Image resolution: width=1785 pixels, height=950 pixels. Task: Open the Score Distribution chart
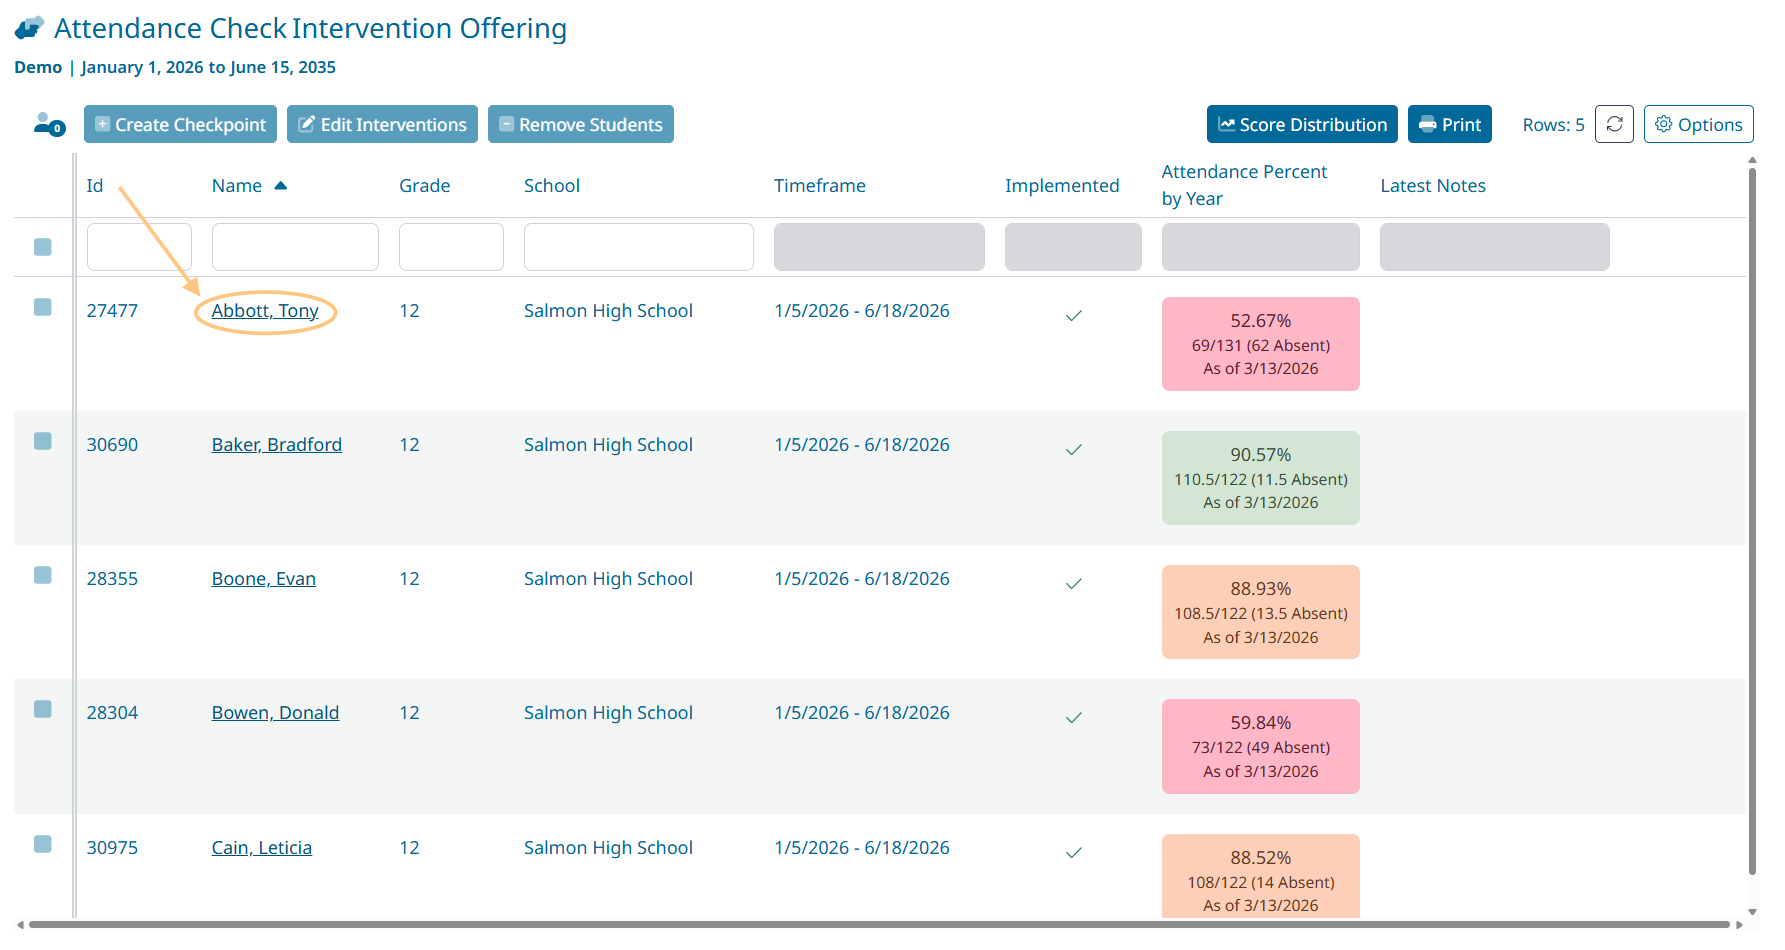pos(1301,124)
